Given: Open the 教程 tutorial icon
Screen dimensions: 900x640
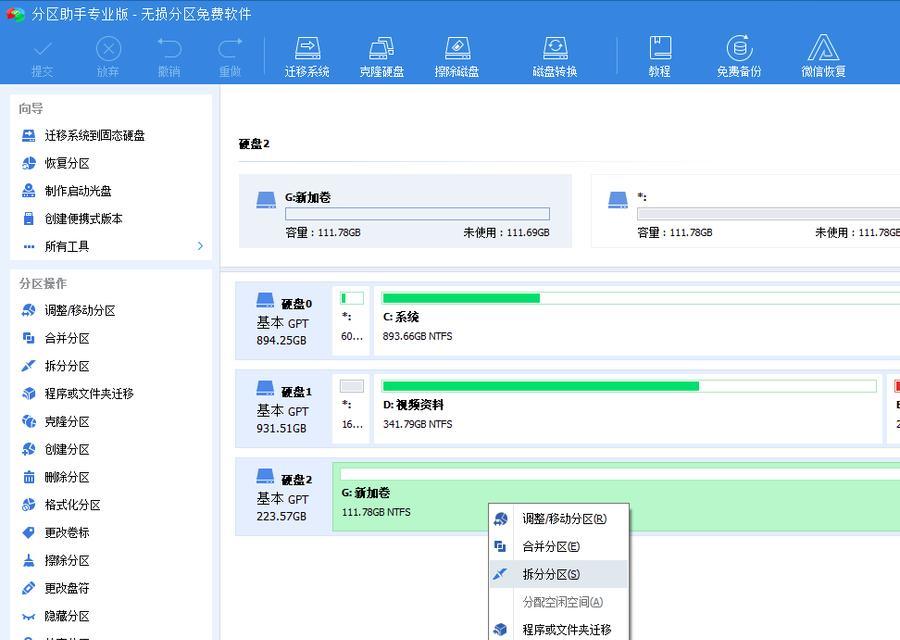Looking at the screenshot, I should point(660,48).
